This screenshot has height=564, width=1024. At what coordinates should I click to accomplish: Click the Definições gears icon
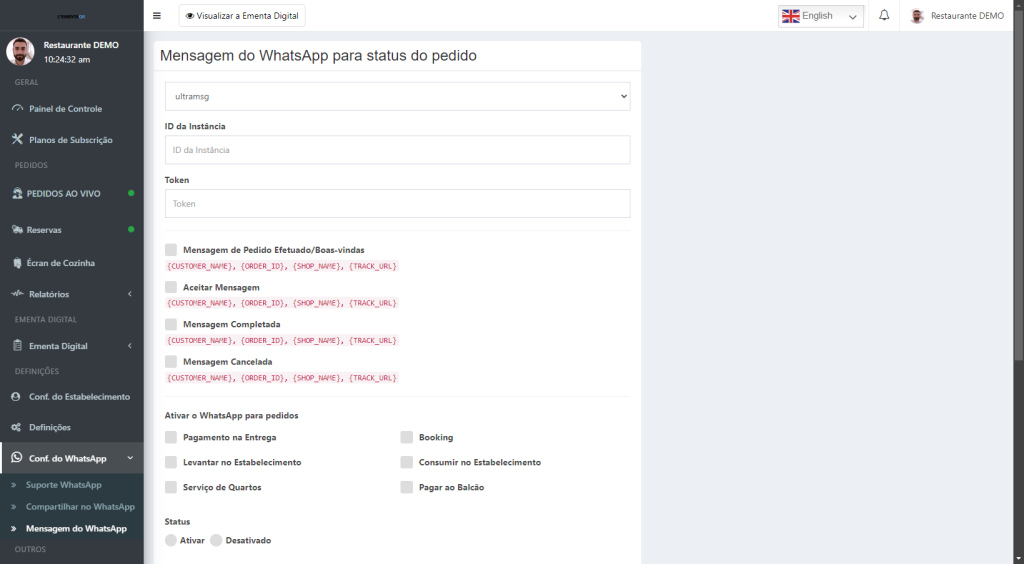pos(17,427)
